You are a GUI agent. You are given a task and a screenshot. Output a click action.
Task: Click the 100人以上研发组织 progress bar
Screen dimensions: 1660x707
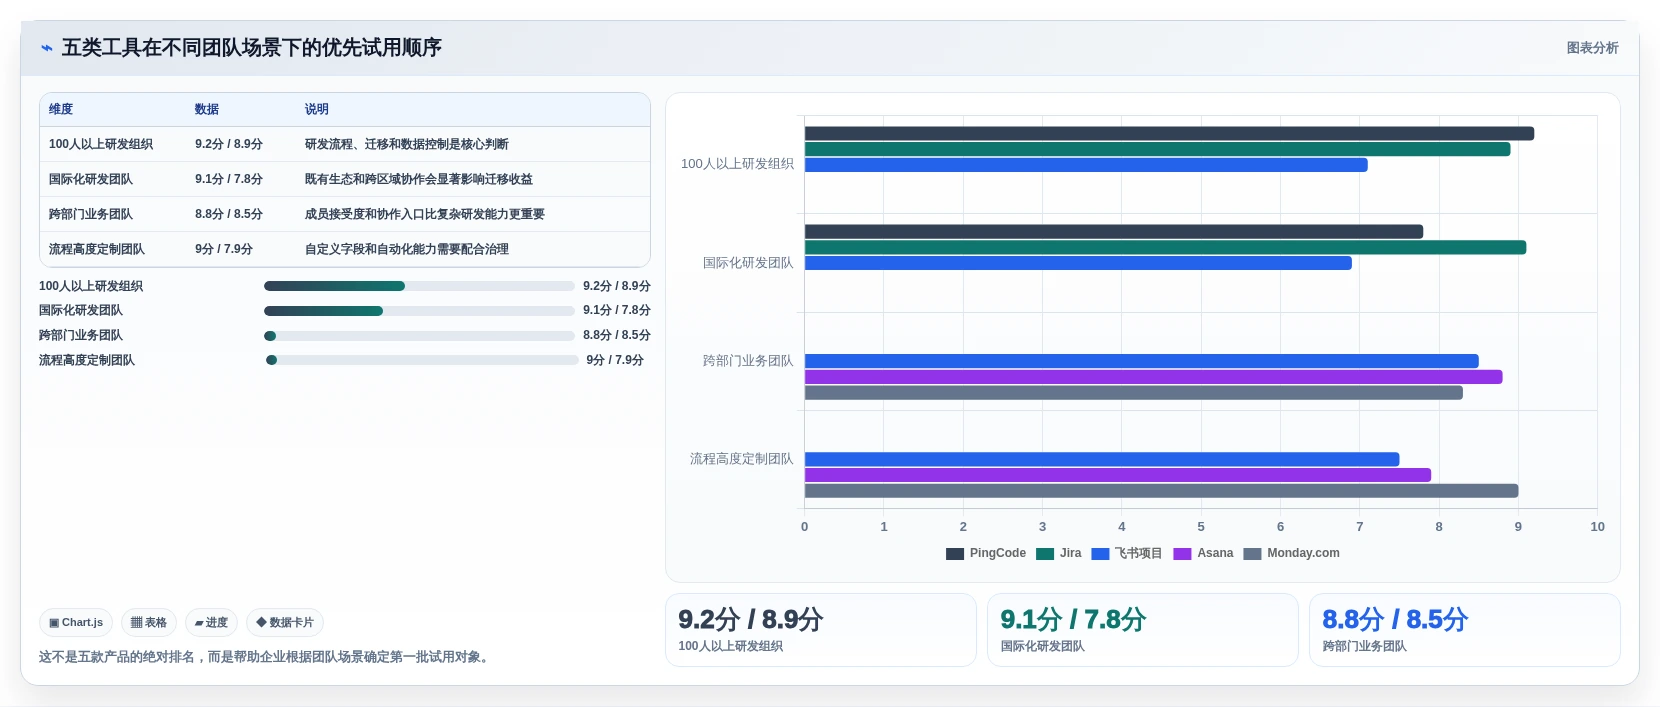coord(419,286)
